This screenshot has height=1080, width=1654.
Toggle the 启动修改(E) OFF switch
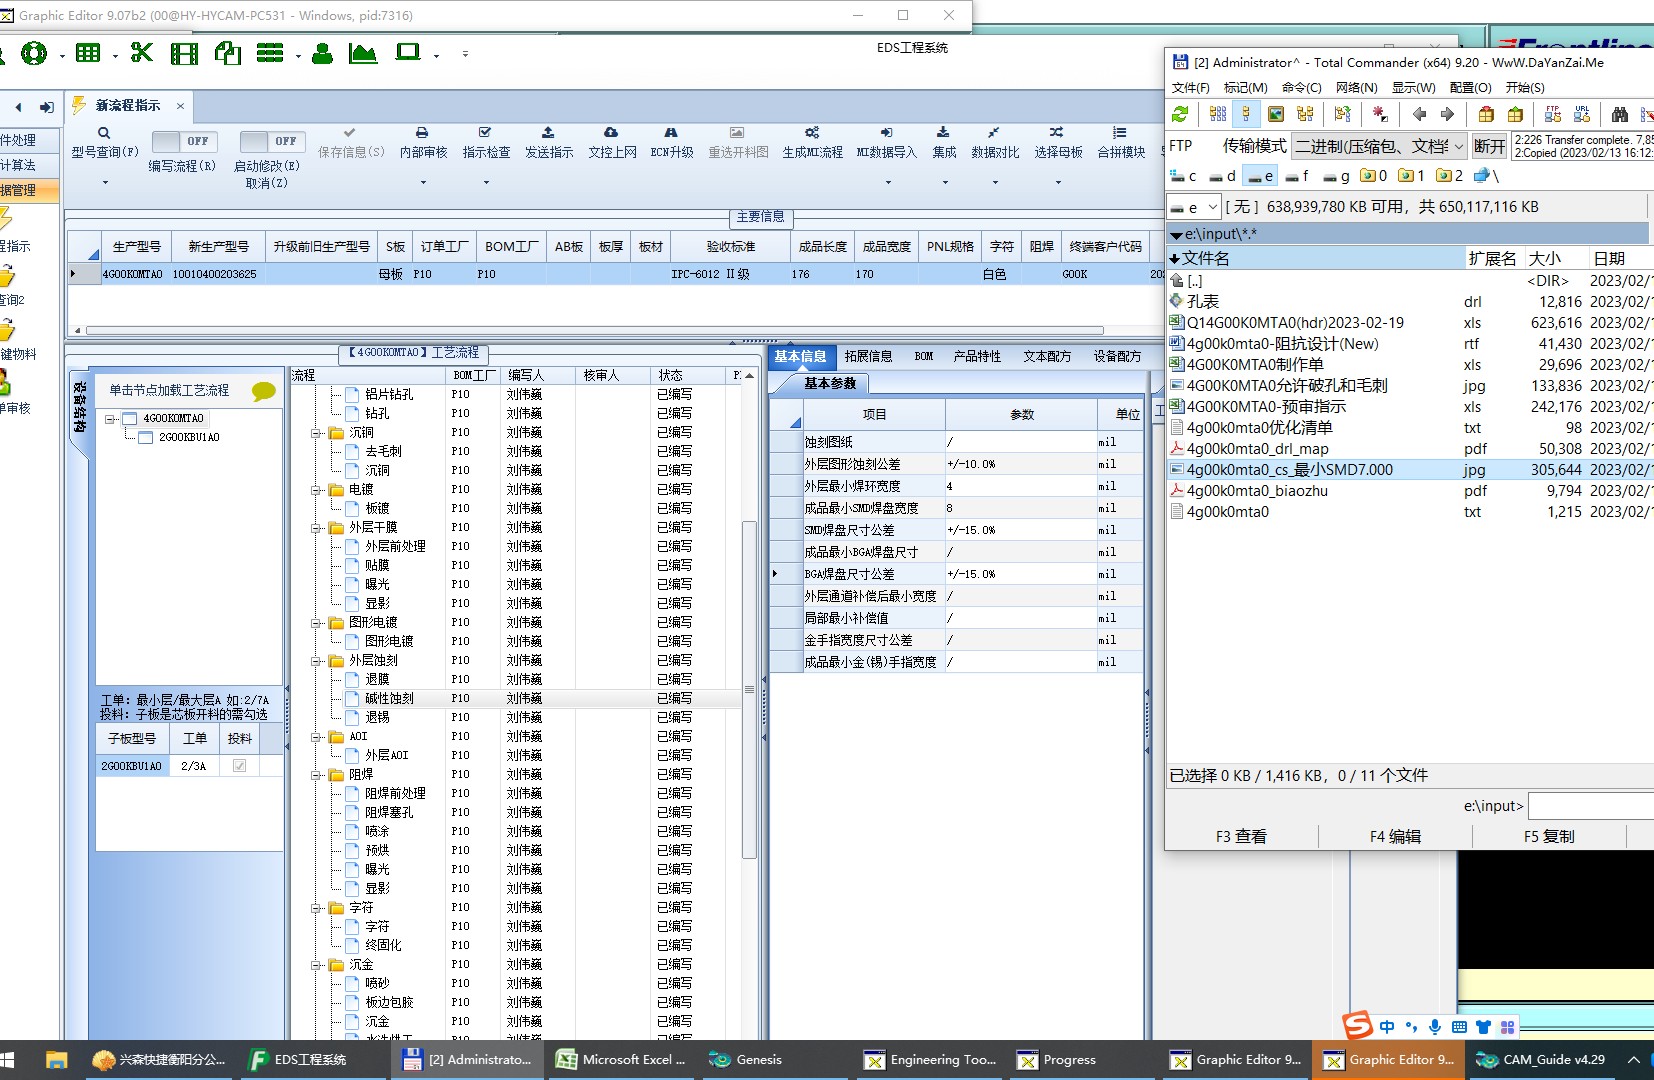coord(273,142)
